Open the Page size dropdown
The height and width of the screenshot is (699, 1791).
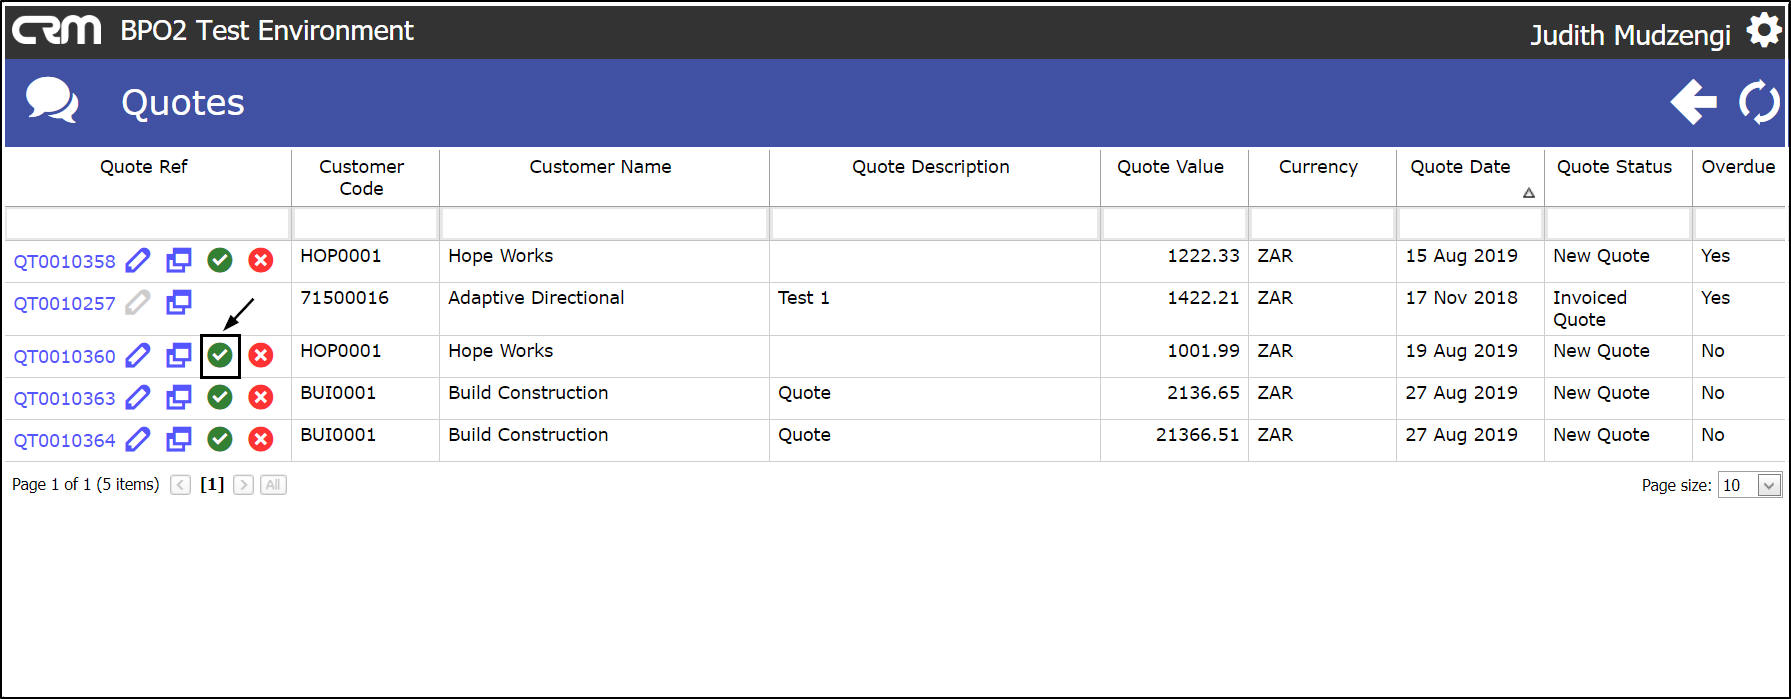(1768, 486)
